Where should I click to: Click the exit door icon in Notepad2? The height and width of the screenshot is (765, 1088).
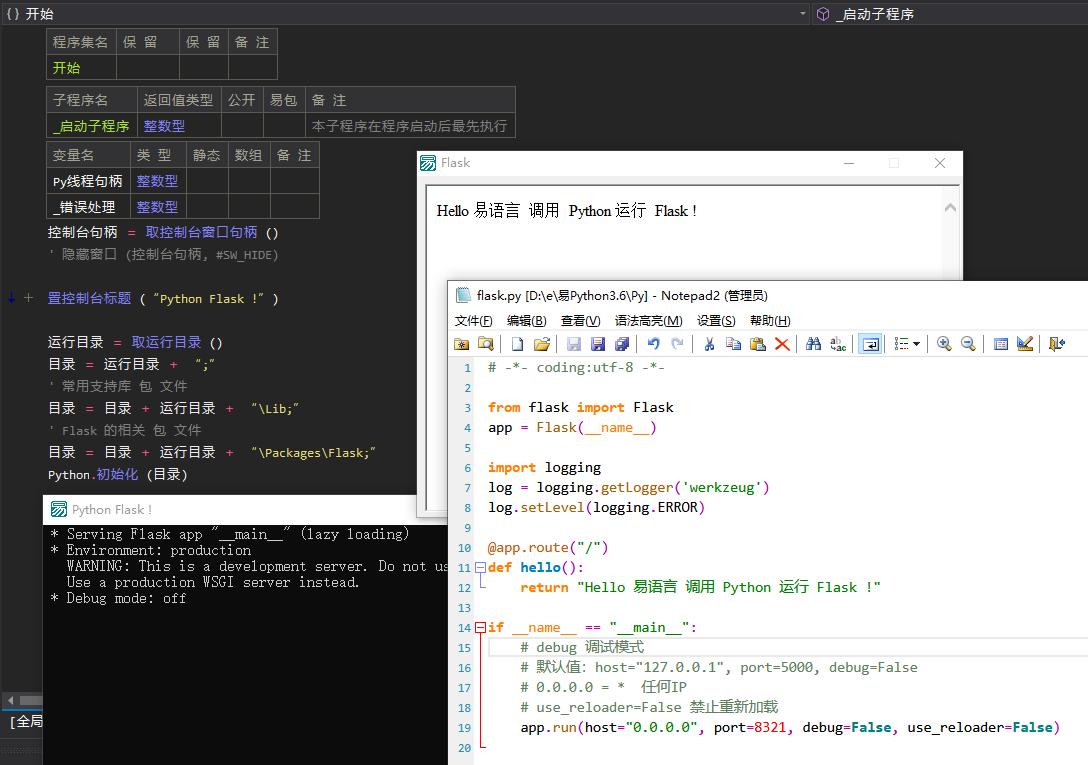point(1056,344)
